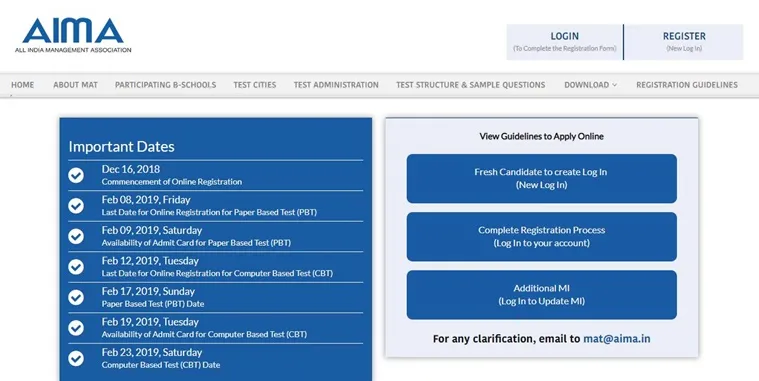Click checkmark icon beside Feb 08, 2019, Friday
Screen dimensions: 759x381
76,206
